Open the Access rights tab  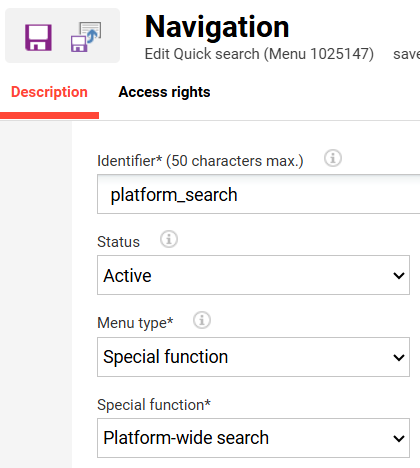pos(164,92)
